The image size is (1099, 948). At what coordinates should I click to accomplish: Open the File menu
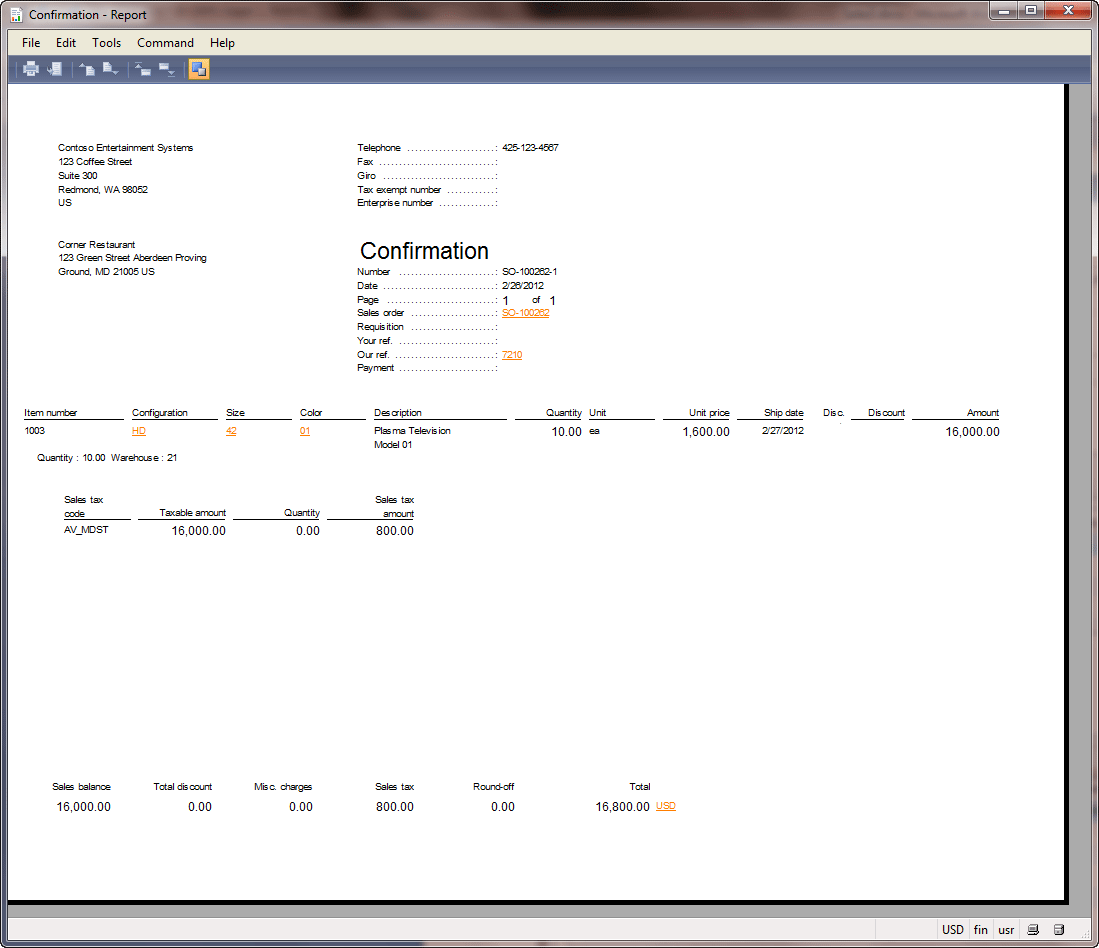coord(31,43)
